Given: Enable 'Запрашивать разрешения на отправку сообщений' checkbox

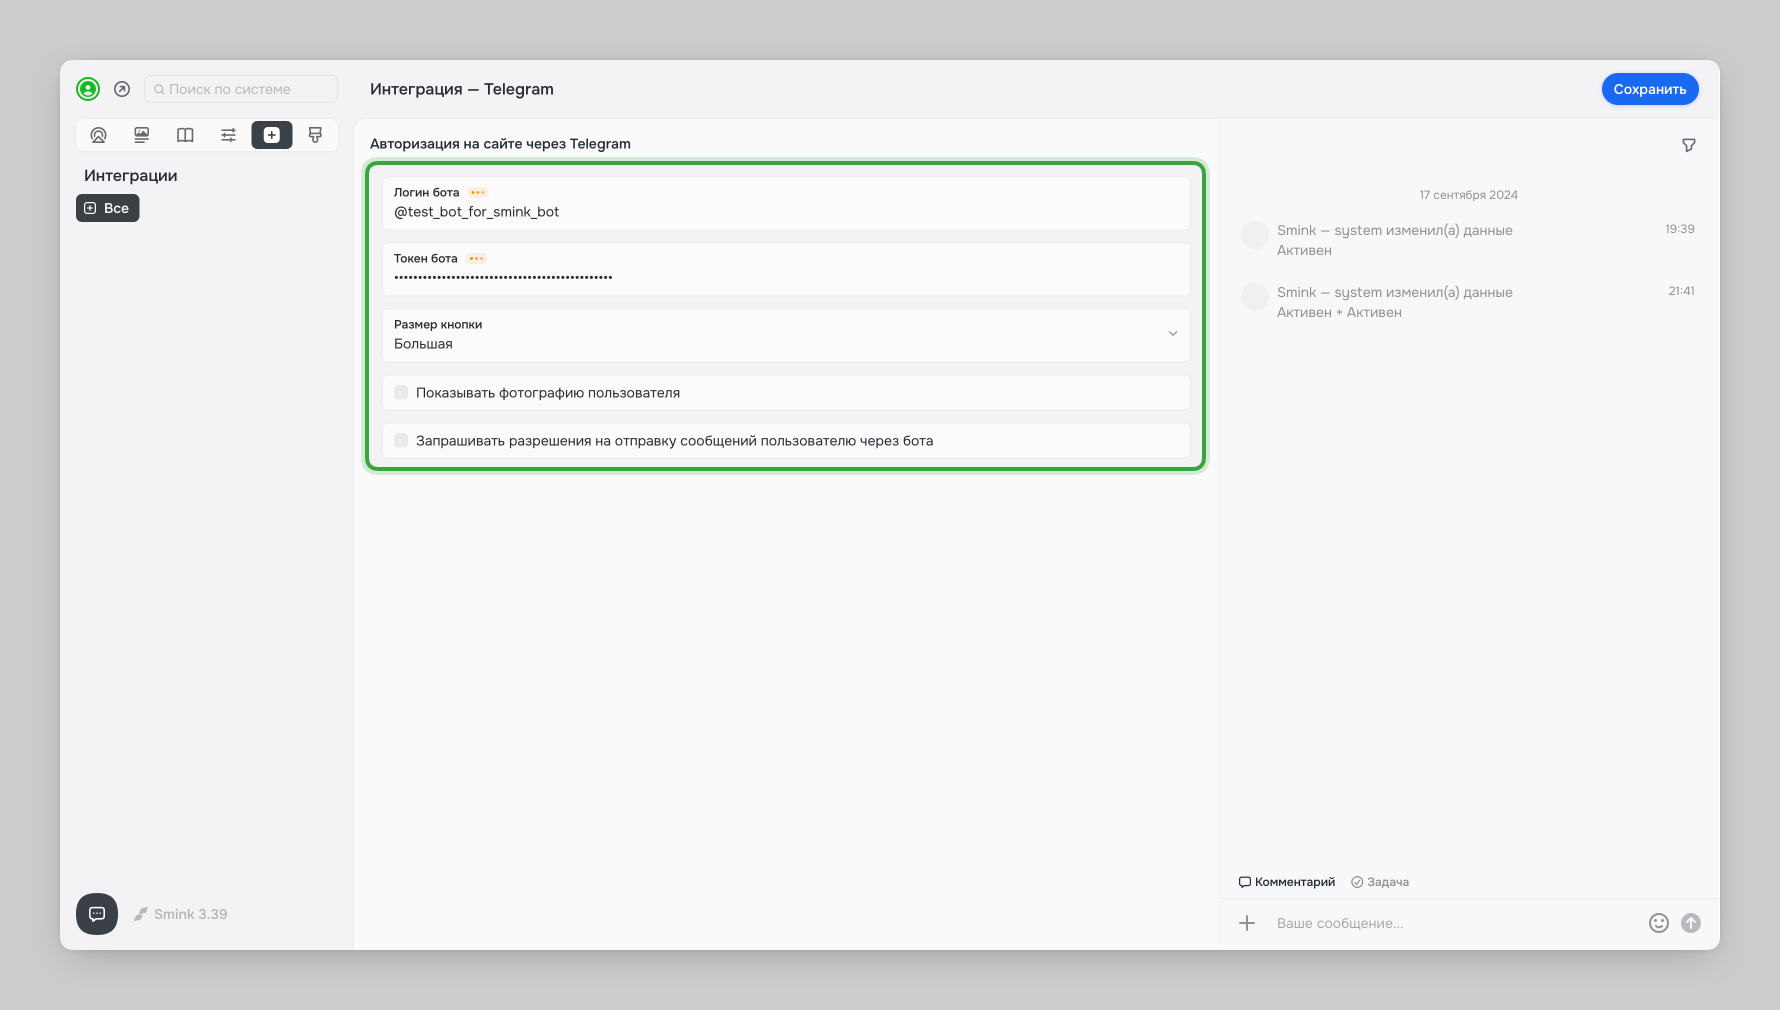Looking at the screenshot, I should 401,441.
